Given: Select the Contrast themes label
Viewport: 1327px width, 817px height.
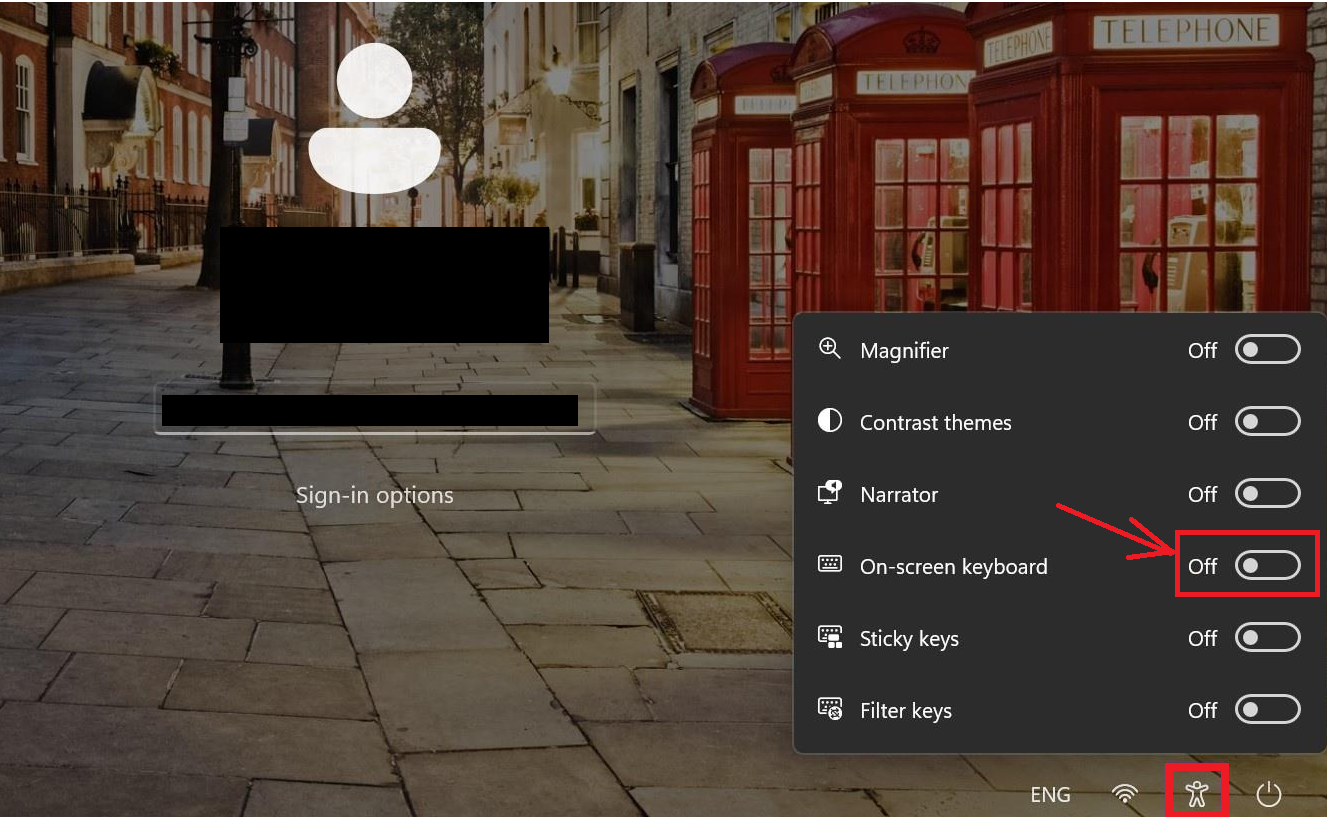Looking at the screenshot, I should click(x=936, y=423).
